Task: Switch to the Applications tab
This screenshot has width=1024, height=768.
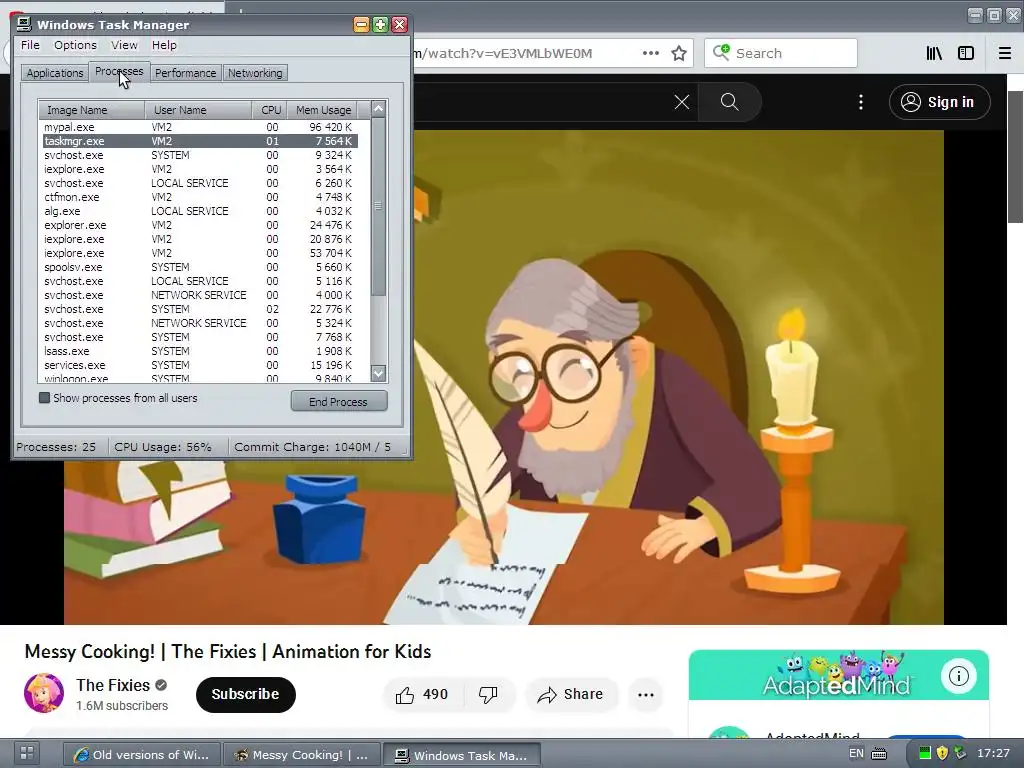Action: click(55, 73)
